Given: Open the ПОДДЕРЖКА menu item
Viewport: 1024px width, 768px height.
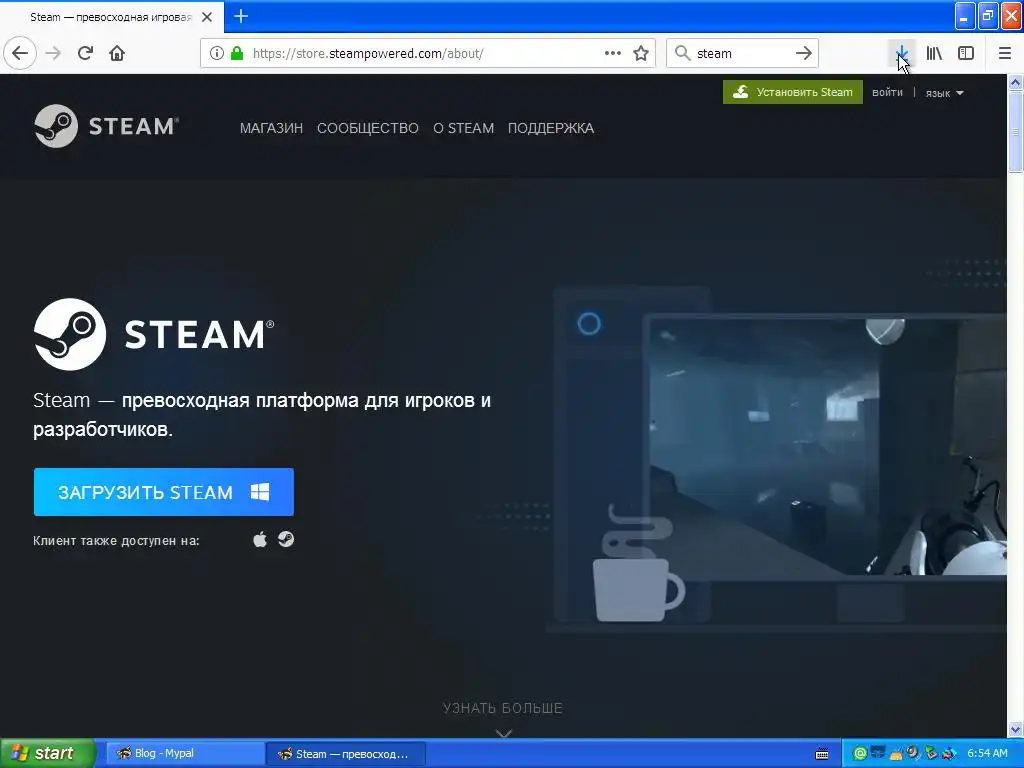Looking at the screenshot, I should coord(551,128).
